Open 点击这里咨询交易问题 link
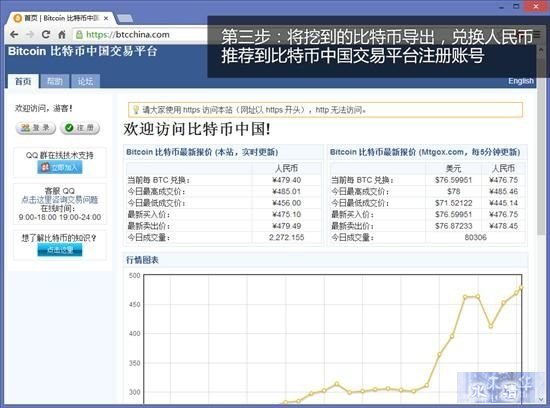Screen dimensions: 550x408 click(x=60, y=200)
